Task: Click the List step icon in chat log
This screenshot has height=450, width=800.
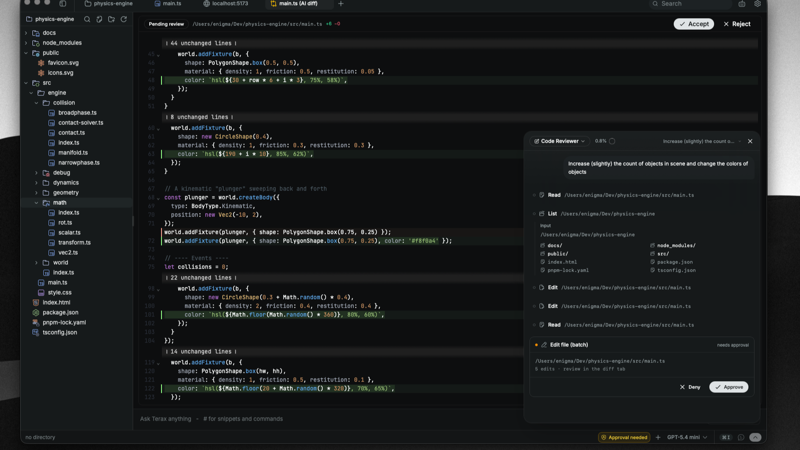Action: click(x=542, y=214)
